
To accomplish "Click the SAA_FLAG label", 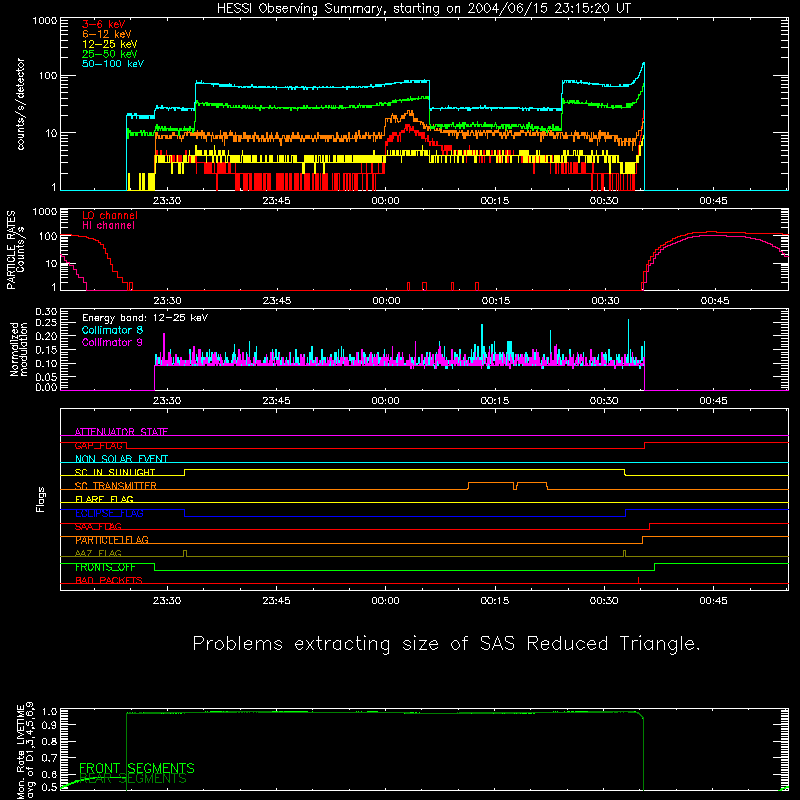I will point(98,526).
